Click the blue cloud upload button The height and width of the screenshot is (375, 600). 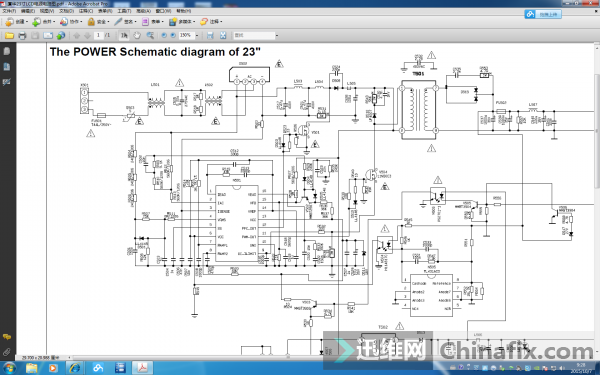[543, 14]
